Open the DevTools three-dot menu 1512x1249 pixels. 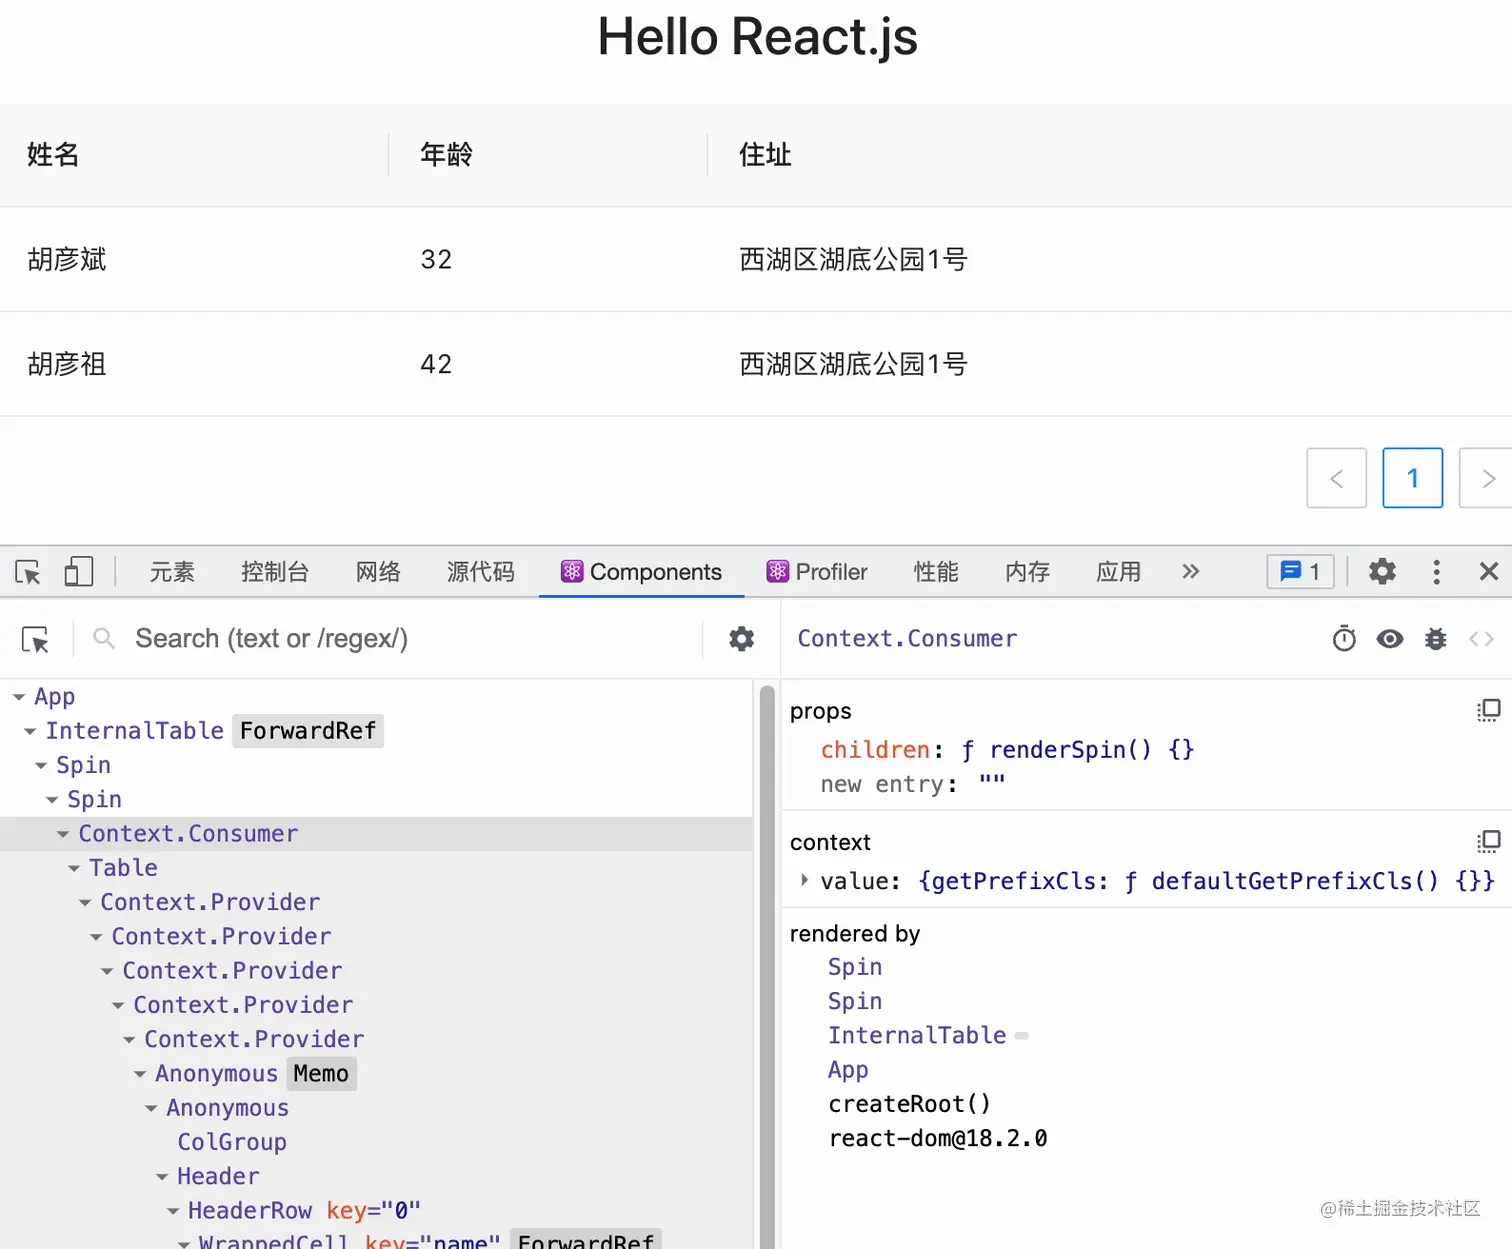point(1436,572)
